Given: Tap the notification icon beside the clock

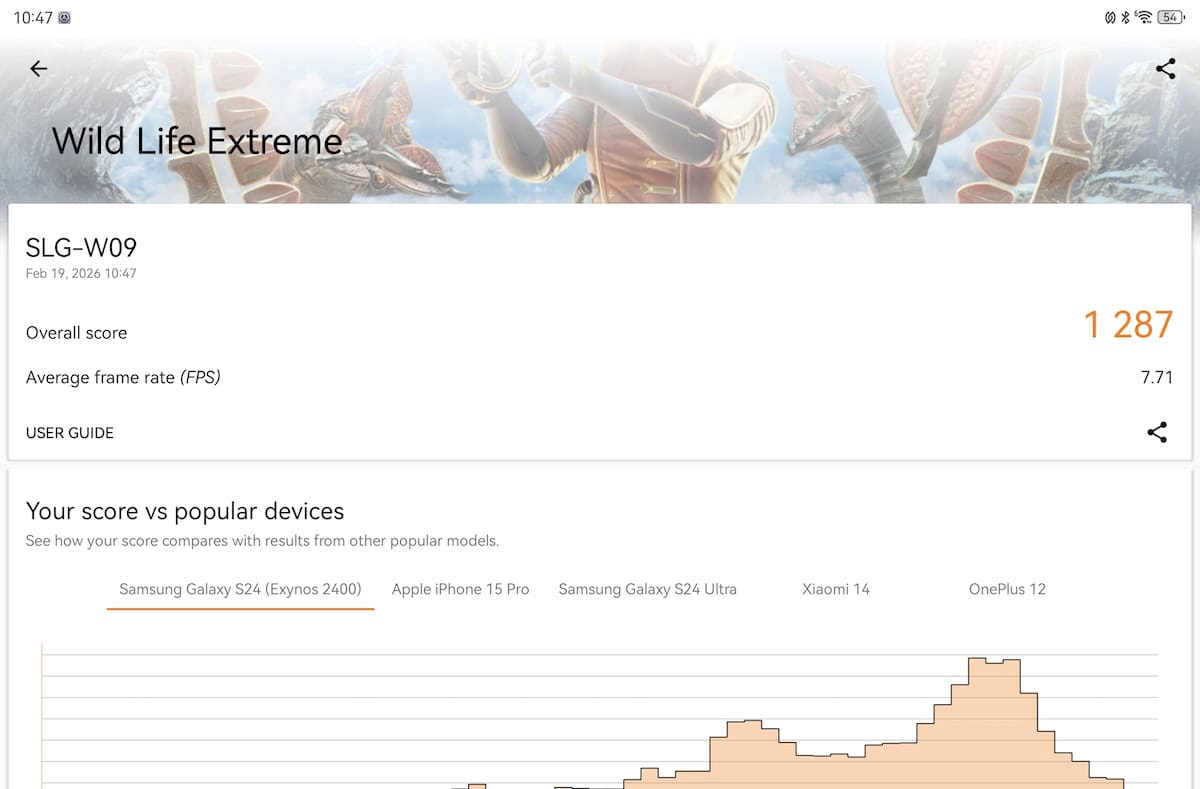Looking at the screenshot, I should [x=65, y=18].
